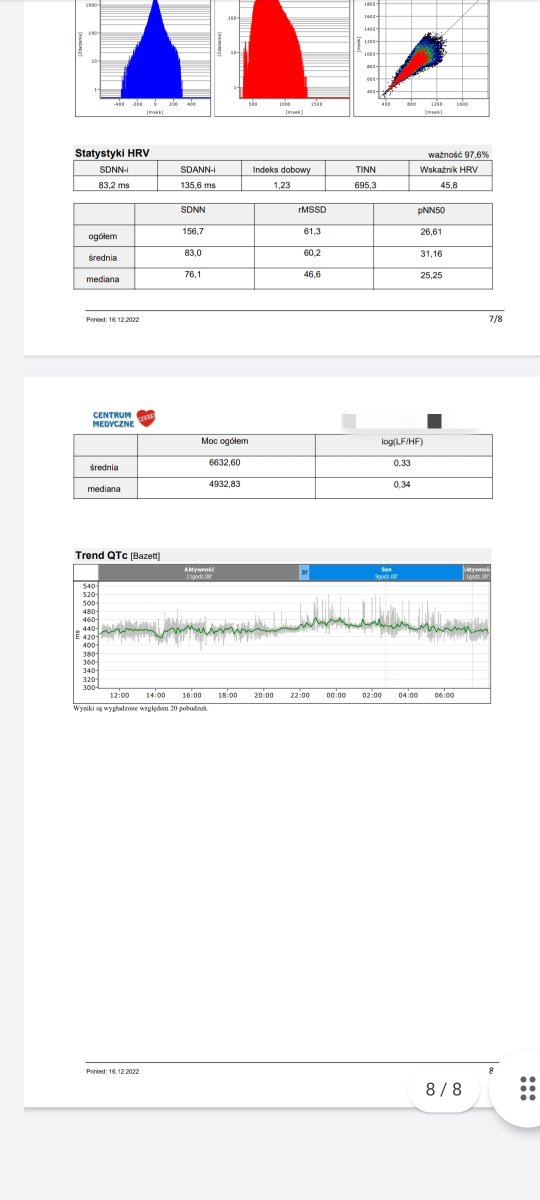Screen dimensions: 540x1200
Task: Click SDNN ogółem value 156,7
Action: 195,231
